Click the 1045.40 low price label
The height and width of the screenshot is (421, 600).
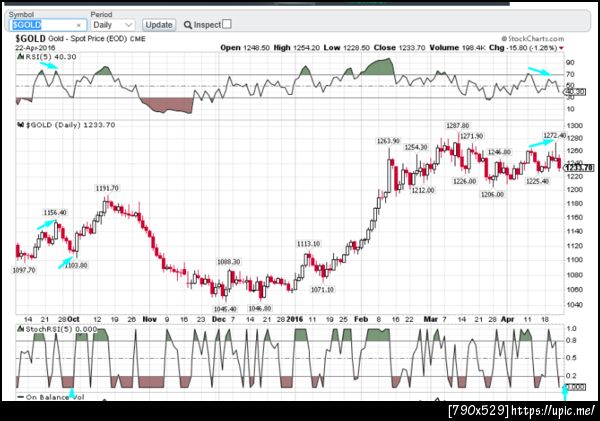coord(225,309)
